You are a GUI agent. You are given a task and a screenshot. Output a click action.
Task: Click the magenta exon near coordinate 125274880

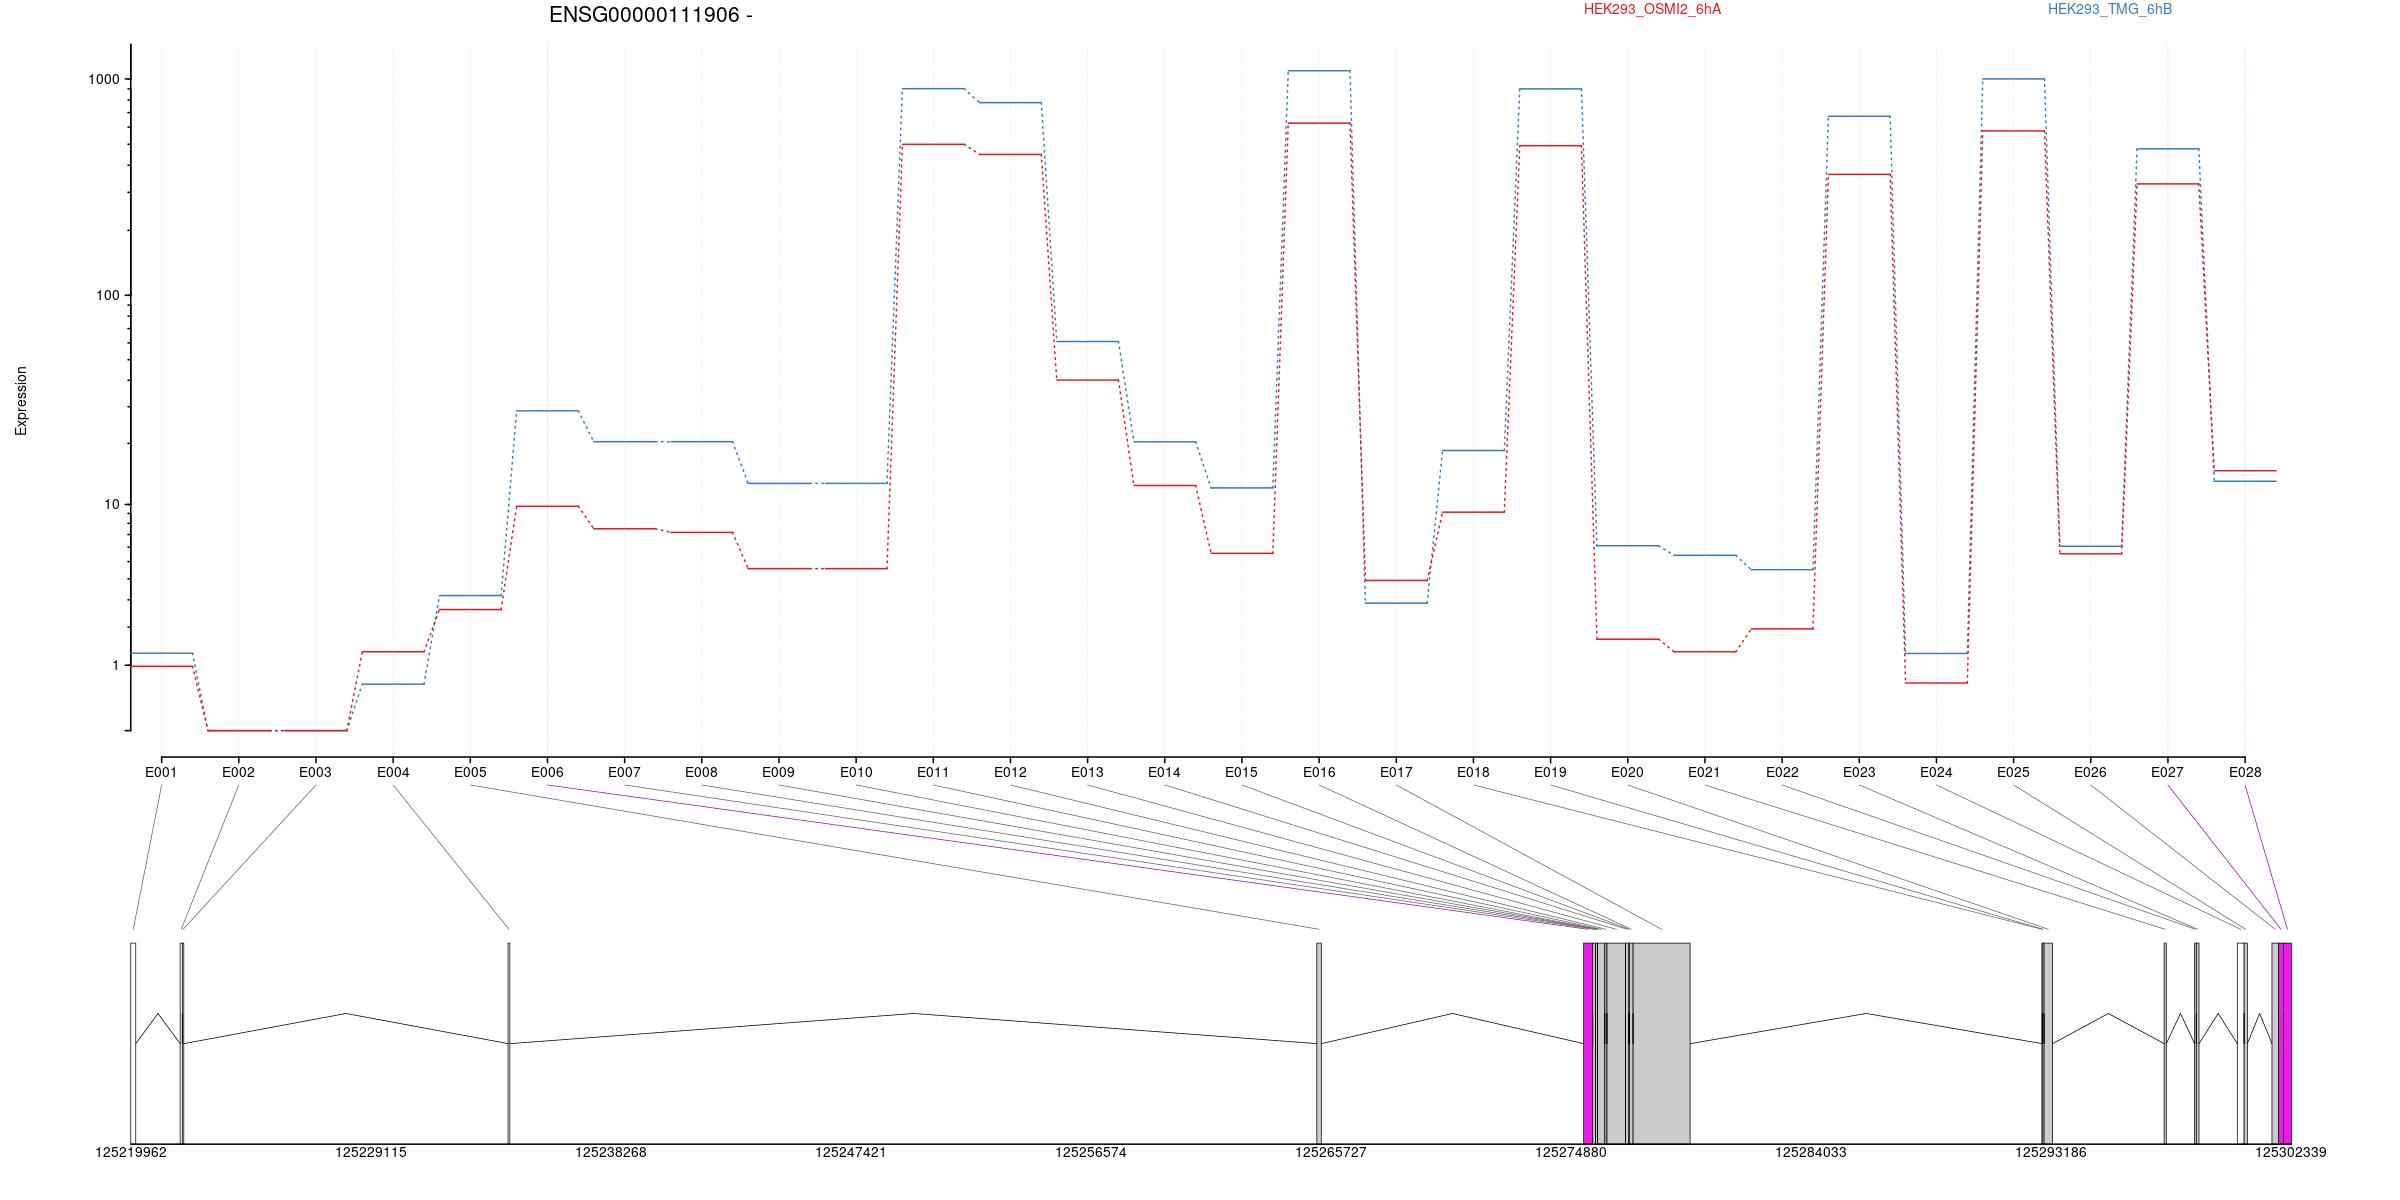point(1588,1043)
